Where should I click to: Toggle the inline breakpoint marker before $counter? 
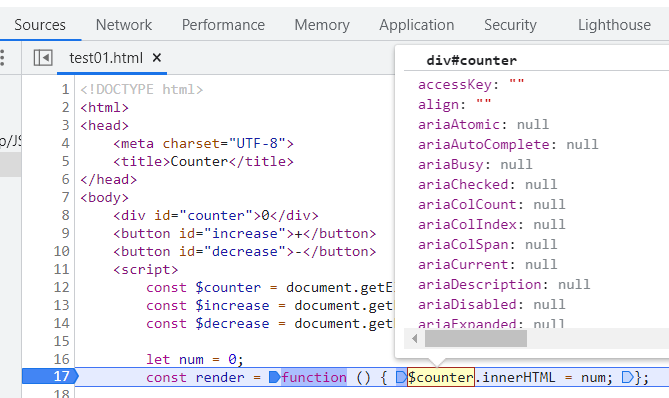pos(401,377)
